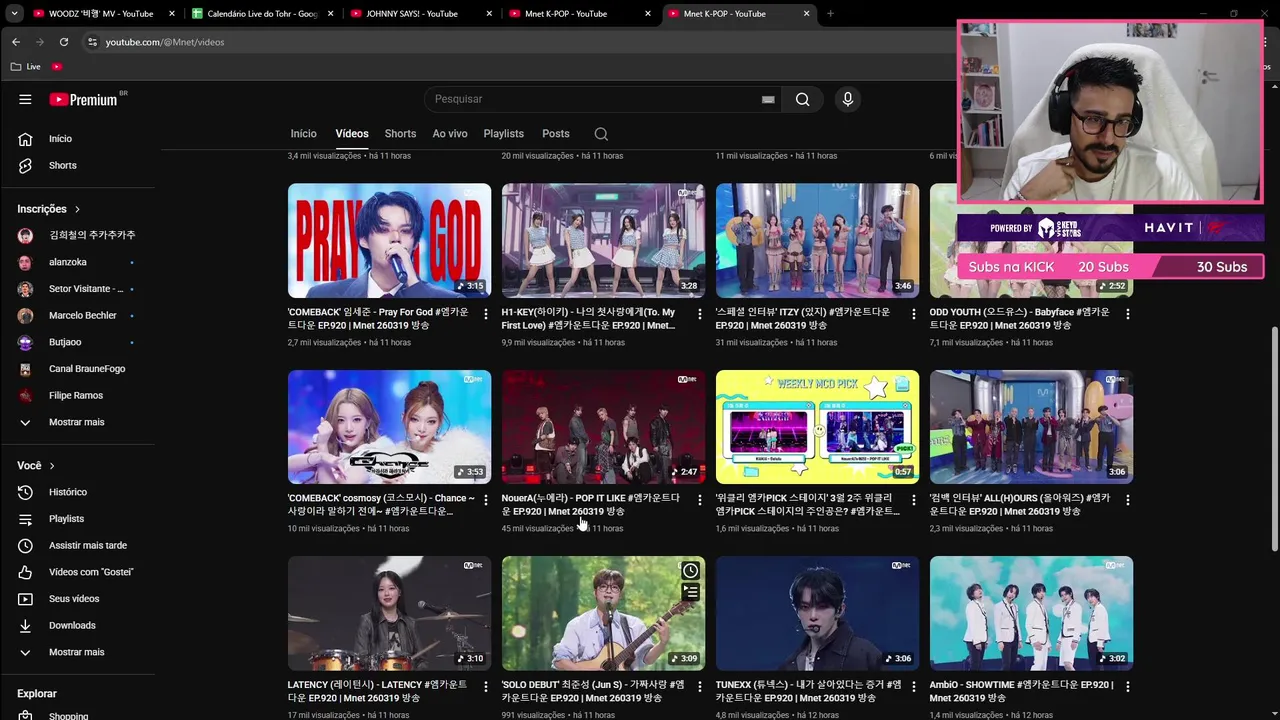The image size is (1280, 720).
Task: Expand subscriptions with Mostrar mais
Action: pos(77,422)
